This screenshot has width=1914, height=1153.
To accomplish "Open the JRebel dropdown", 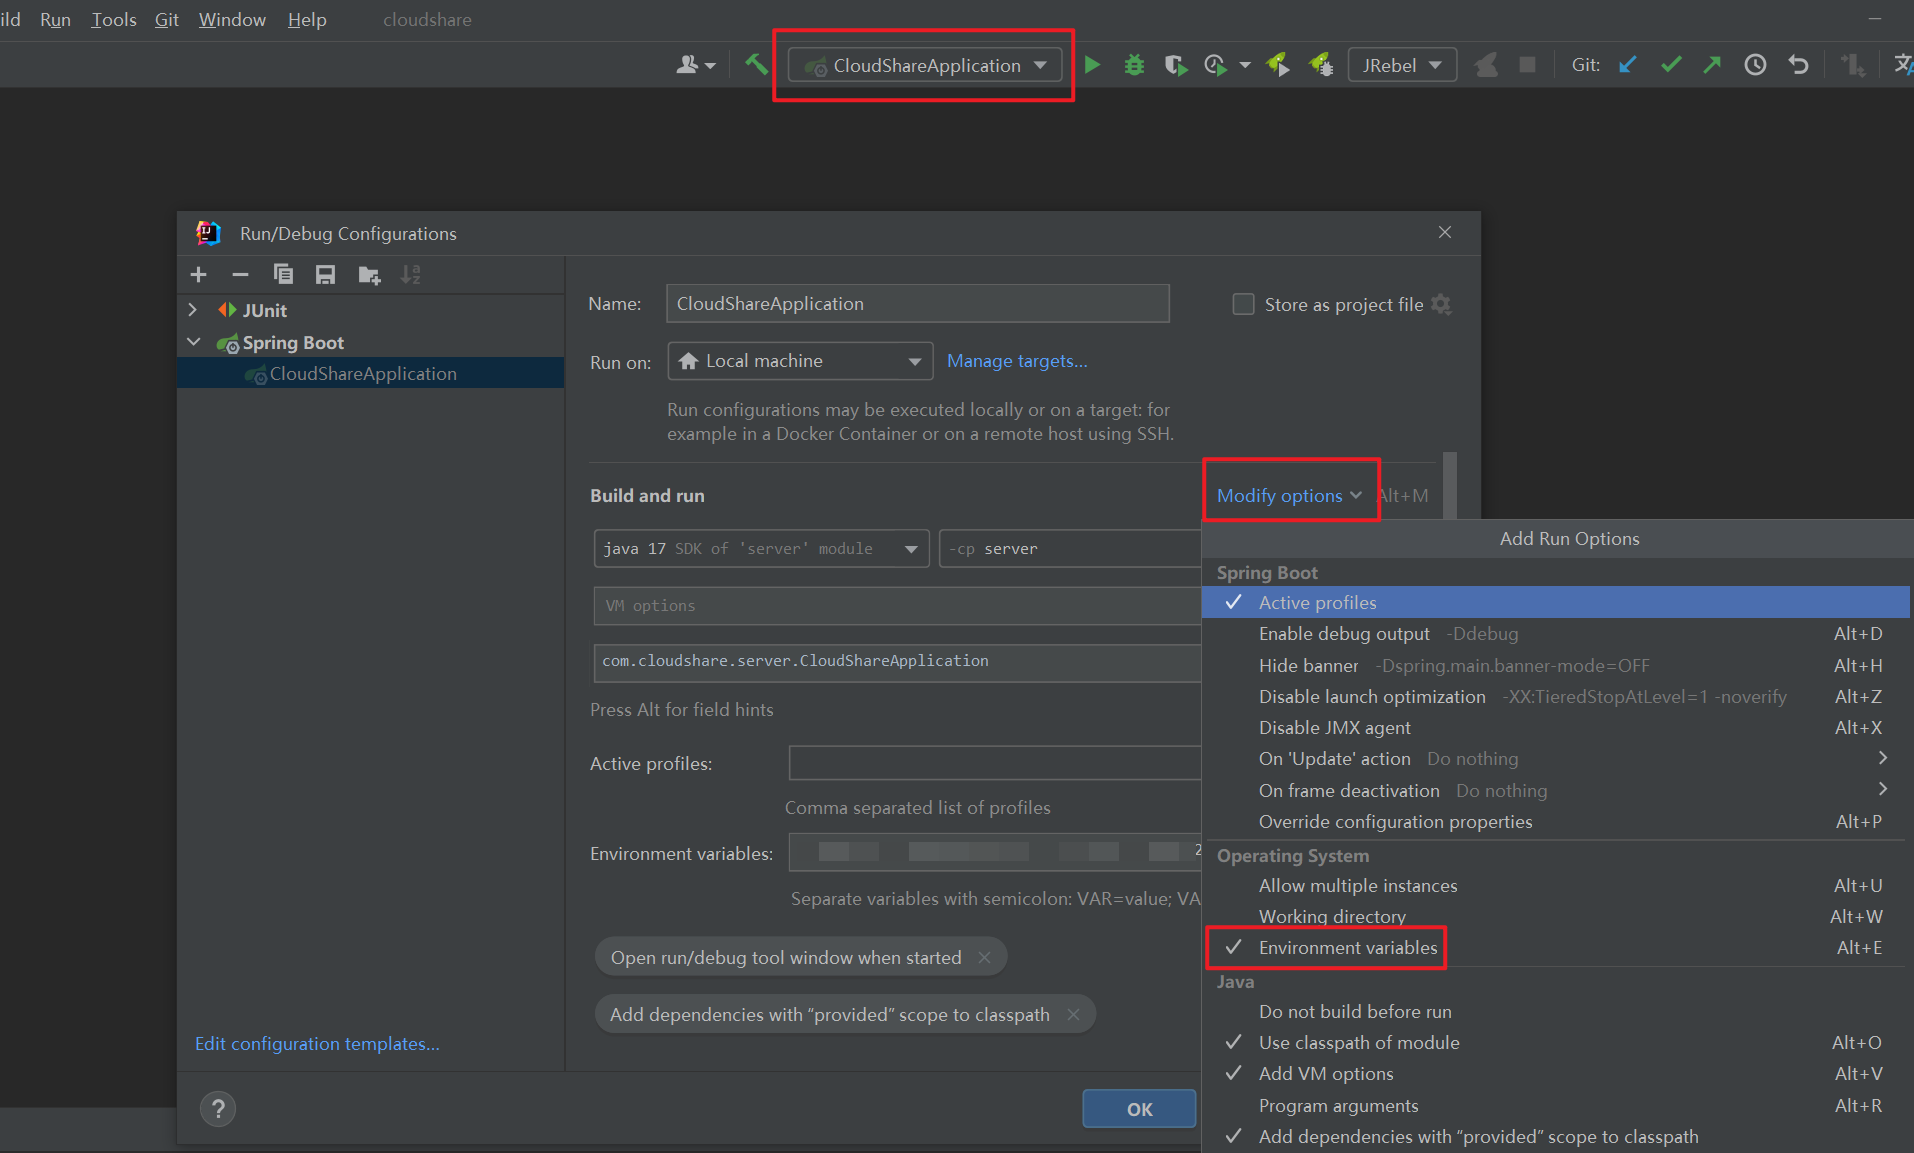I will tap(1401, 65).
